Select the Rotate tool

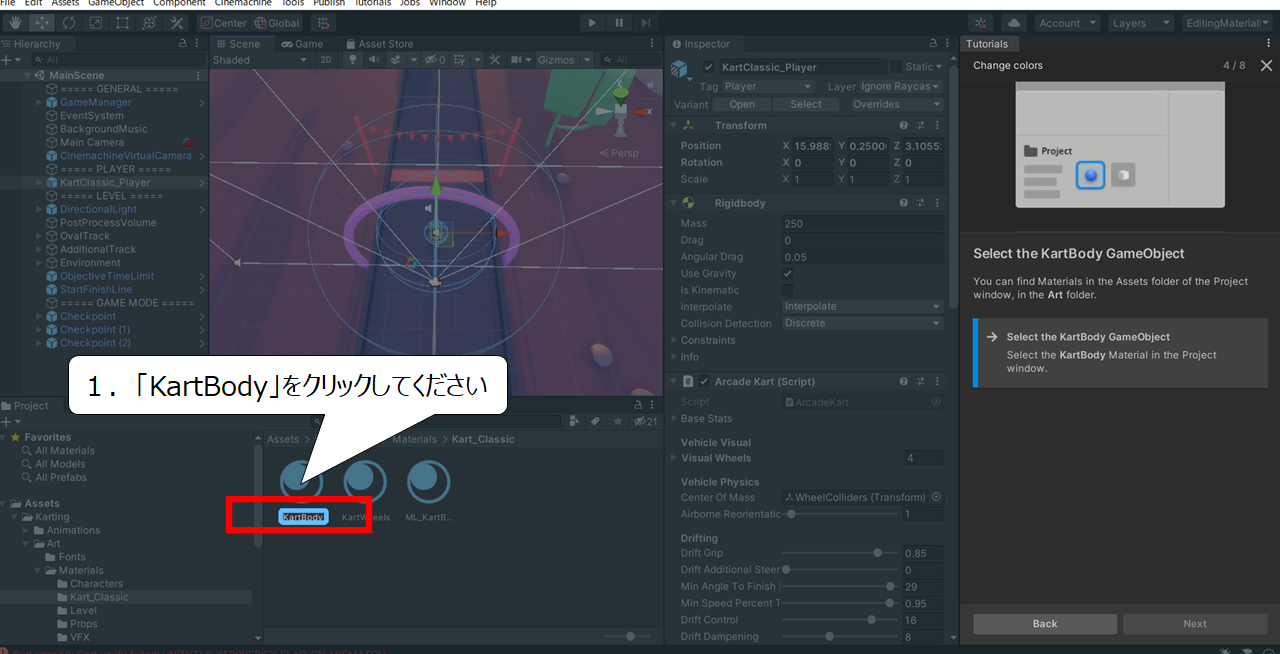point(69,23)
